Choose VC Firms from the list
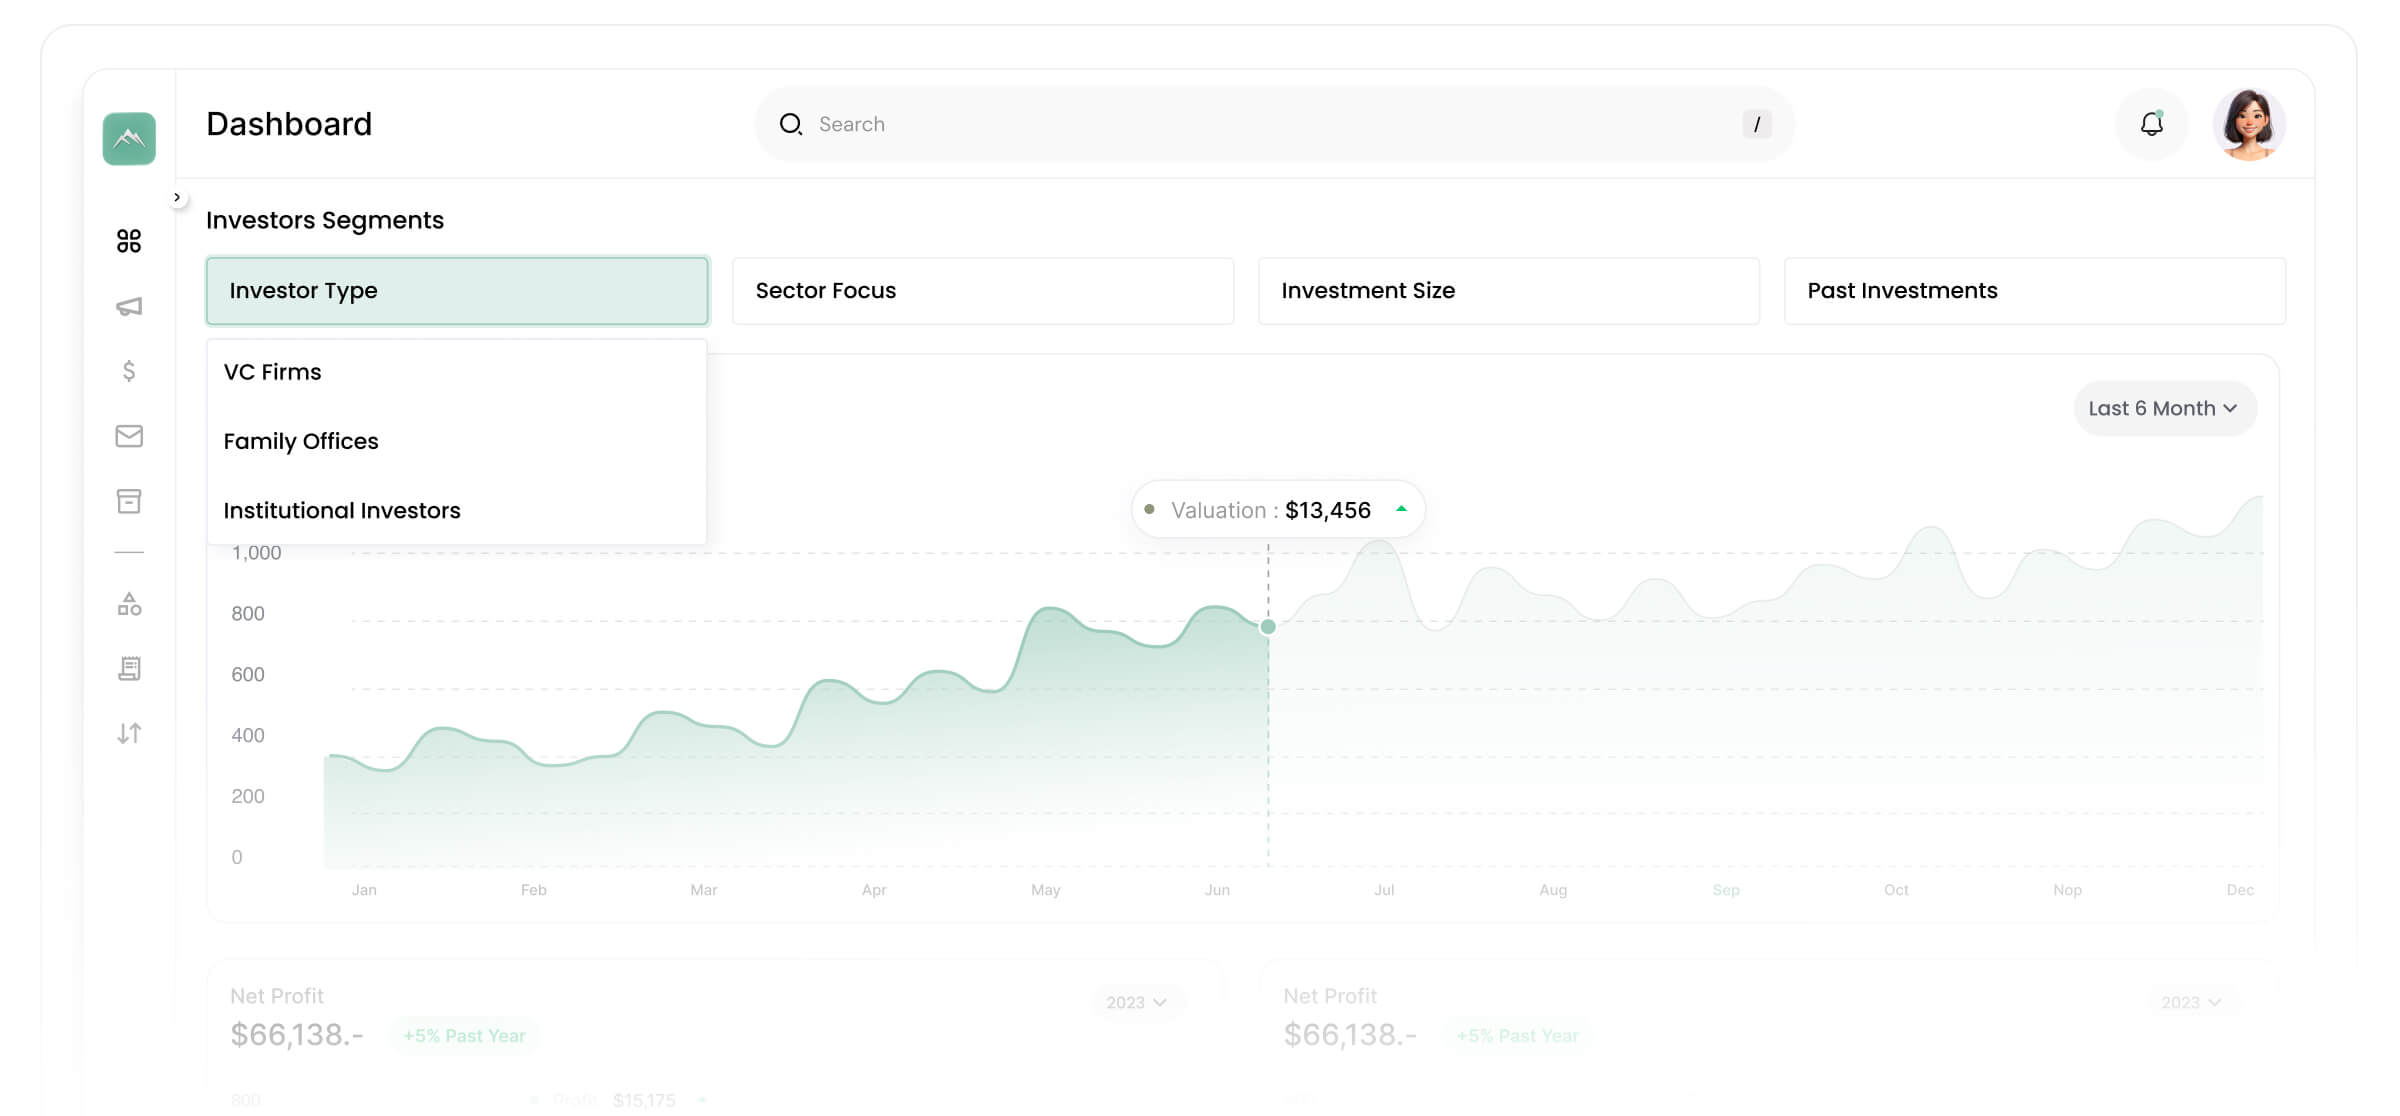The width and height of the screenshot is (2400, 1116). tap(273, 372)
